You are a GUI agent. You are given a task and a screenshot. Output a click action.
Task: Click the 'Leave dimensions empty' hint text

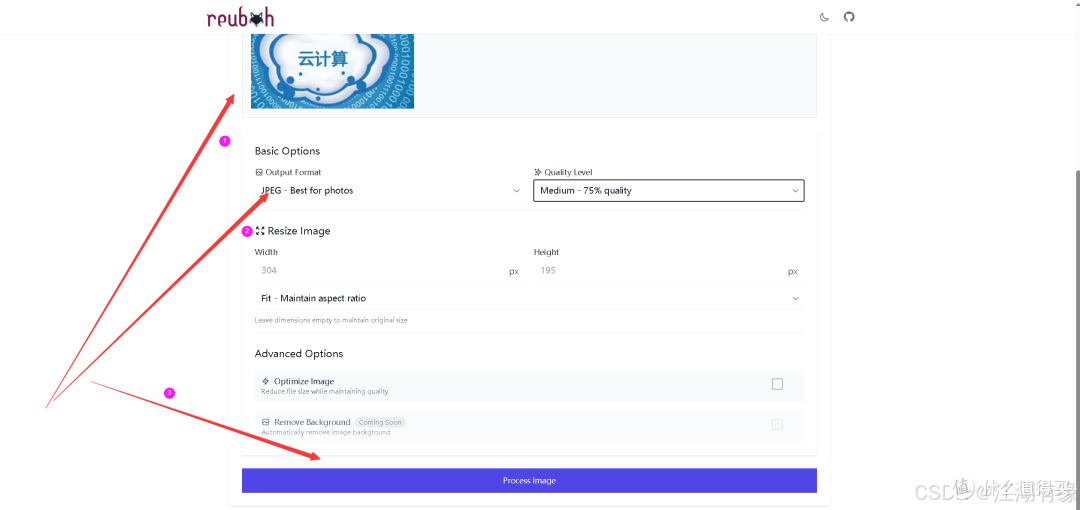point(331,320)
